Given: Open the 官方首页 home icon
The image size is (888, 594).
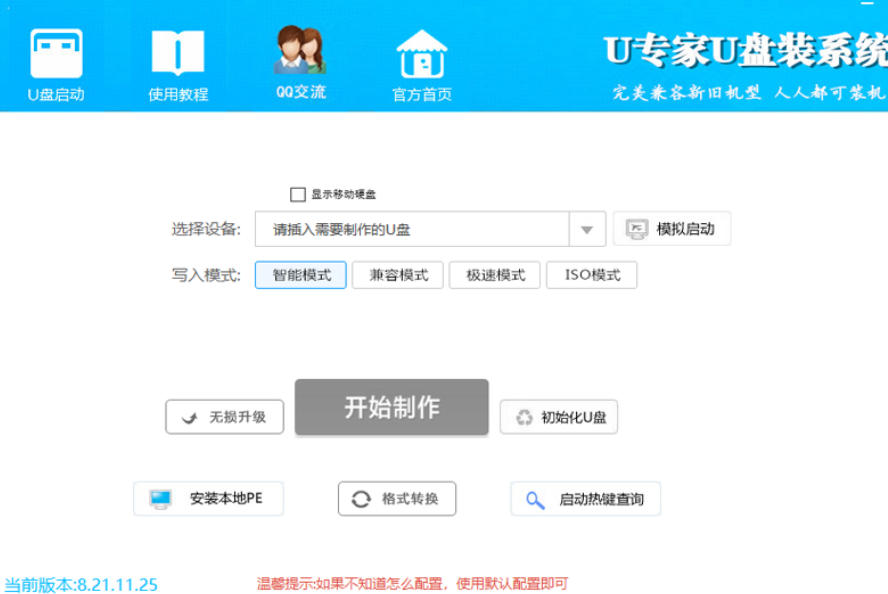Looking at the screenshot, I should click(x=422, y=52).
